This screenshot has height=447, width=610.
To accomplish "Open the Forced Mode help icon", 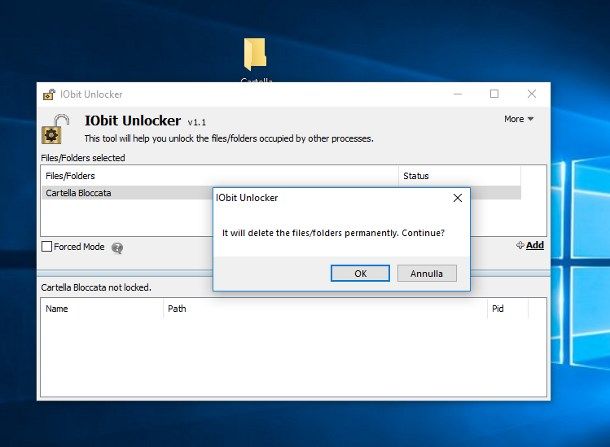I will click(x=117, y=247).
